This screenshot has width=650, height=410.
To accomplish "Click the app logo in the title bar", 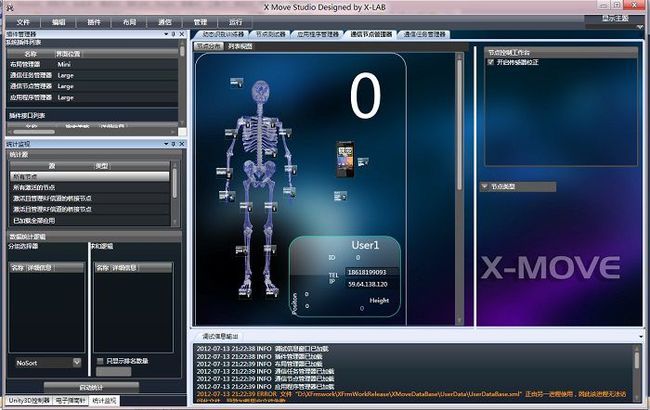I will click(x=9, y=7).
